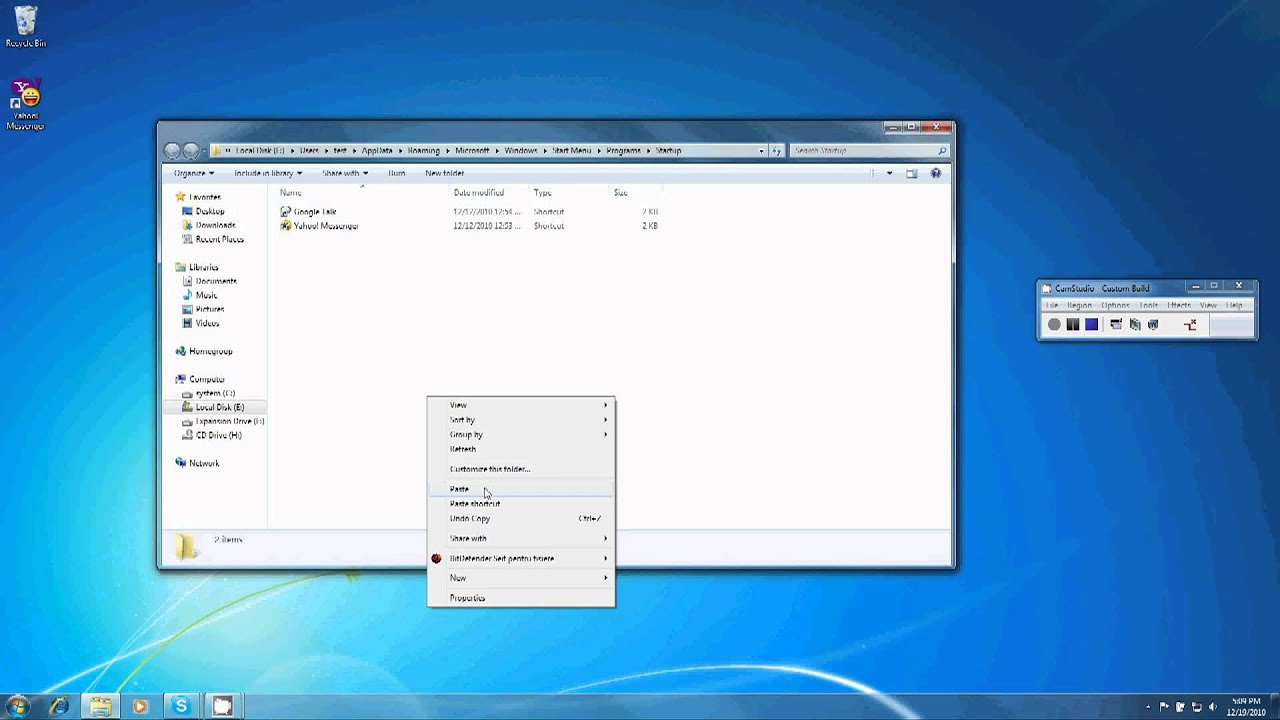Expand the Sort by submenu
The image size is (1280, 720).
pos(521,420)
